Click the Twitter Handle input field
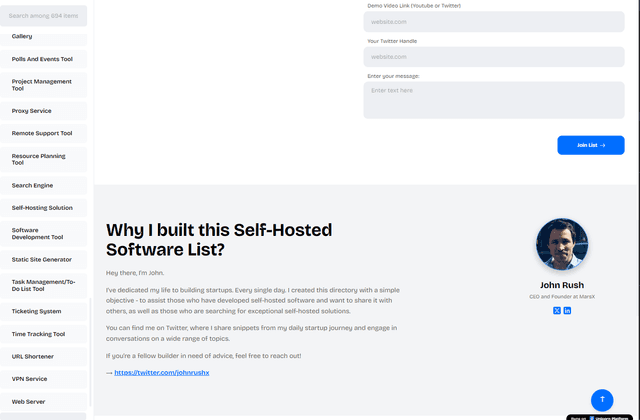Image resolution: width=640 pixels, height=420 pixels. (x=496, y=57)
